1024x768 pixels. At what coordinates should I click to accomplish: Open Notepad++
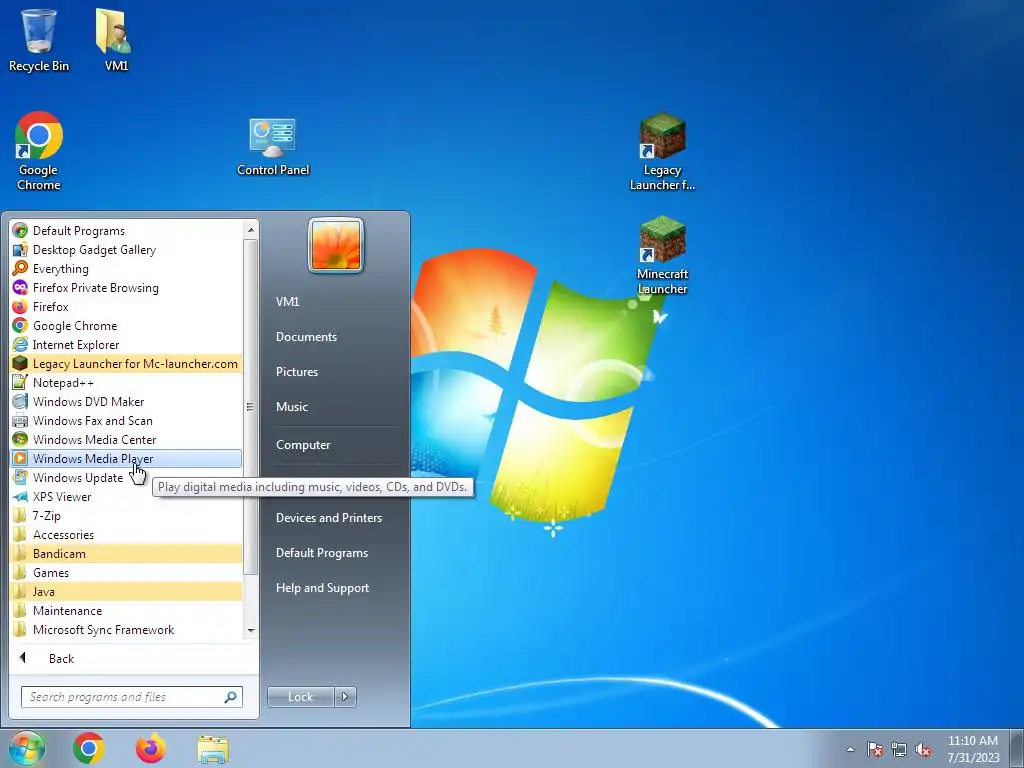point(126,383)
